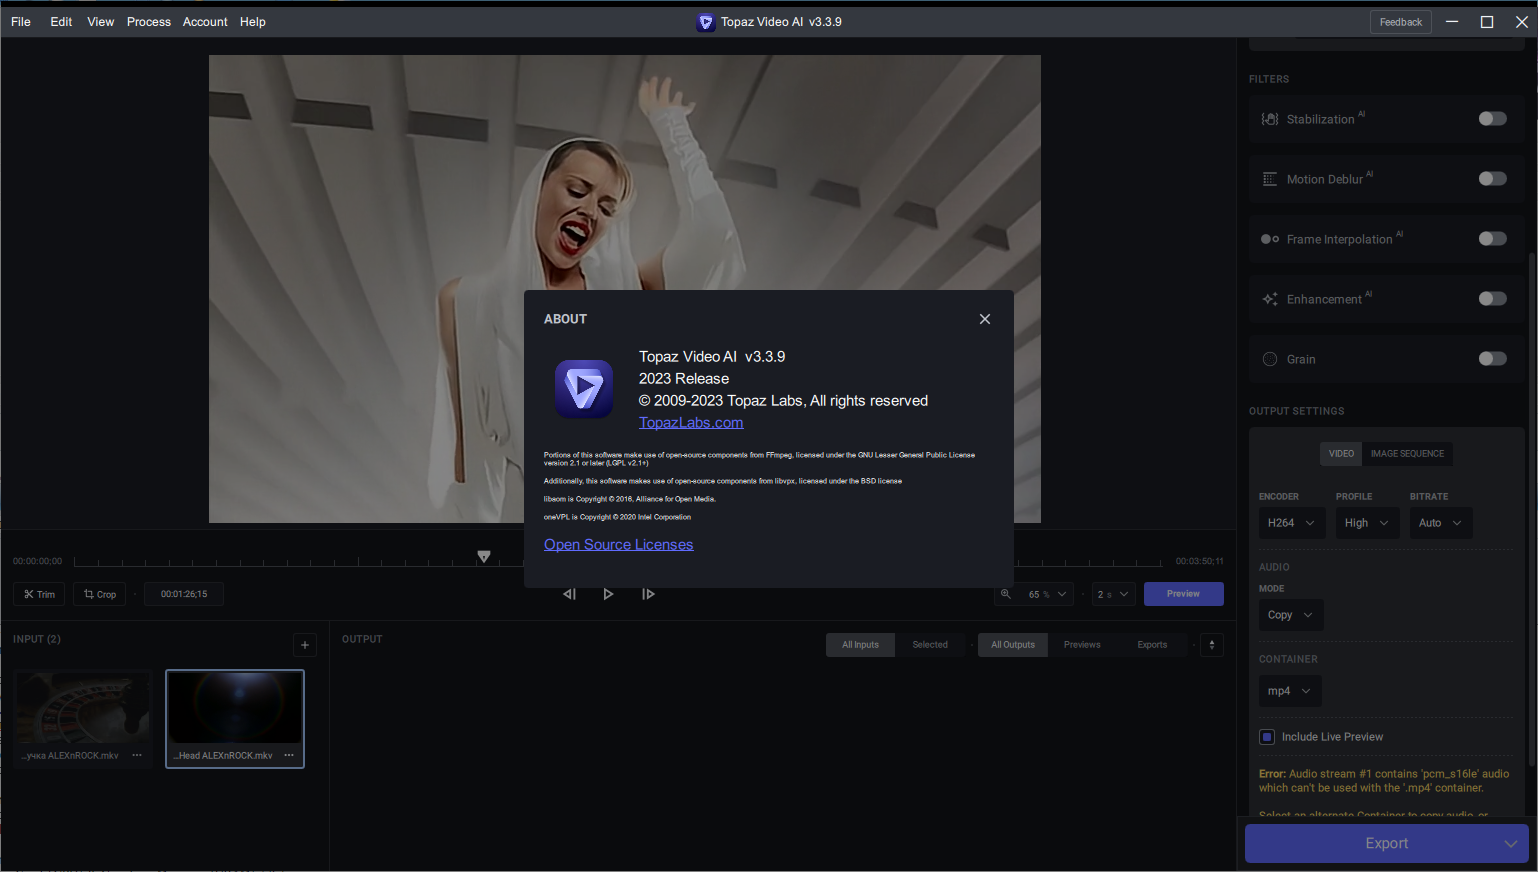The image size is (1538, 872).
Task: Click the Topaz Video AI logo in About
Action: pos(584,388)
